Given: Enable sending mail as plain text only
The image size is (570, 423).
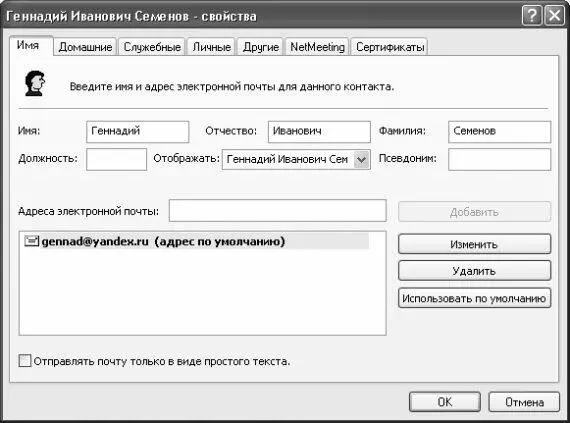Looking at the screenshot, I should coord(25,361).
